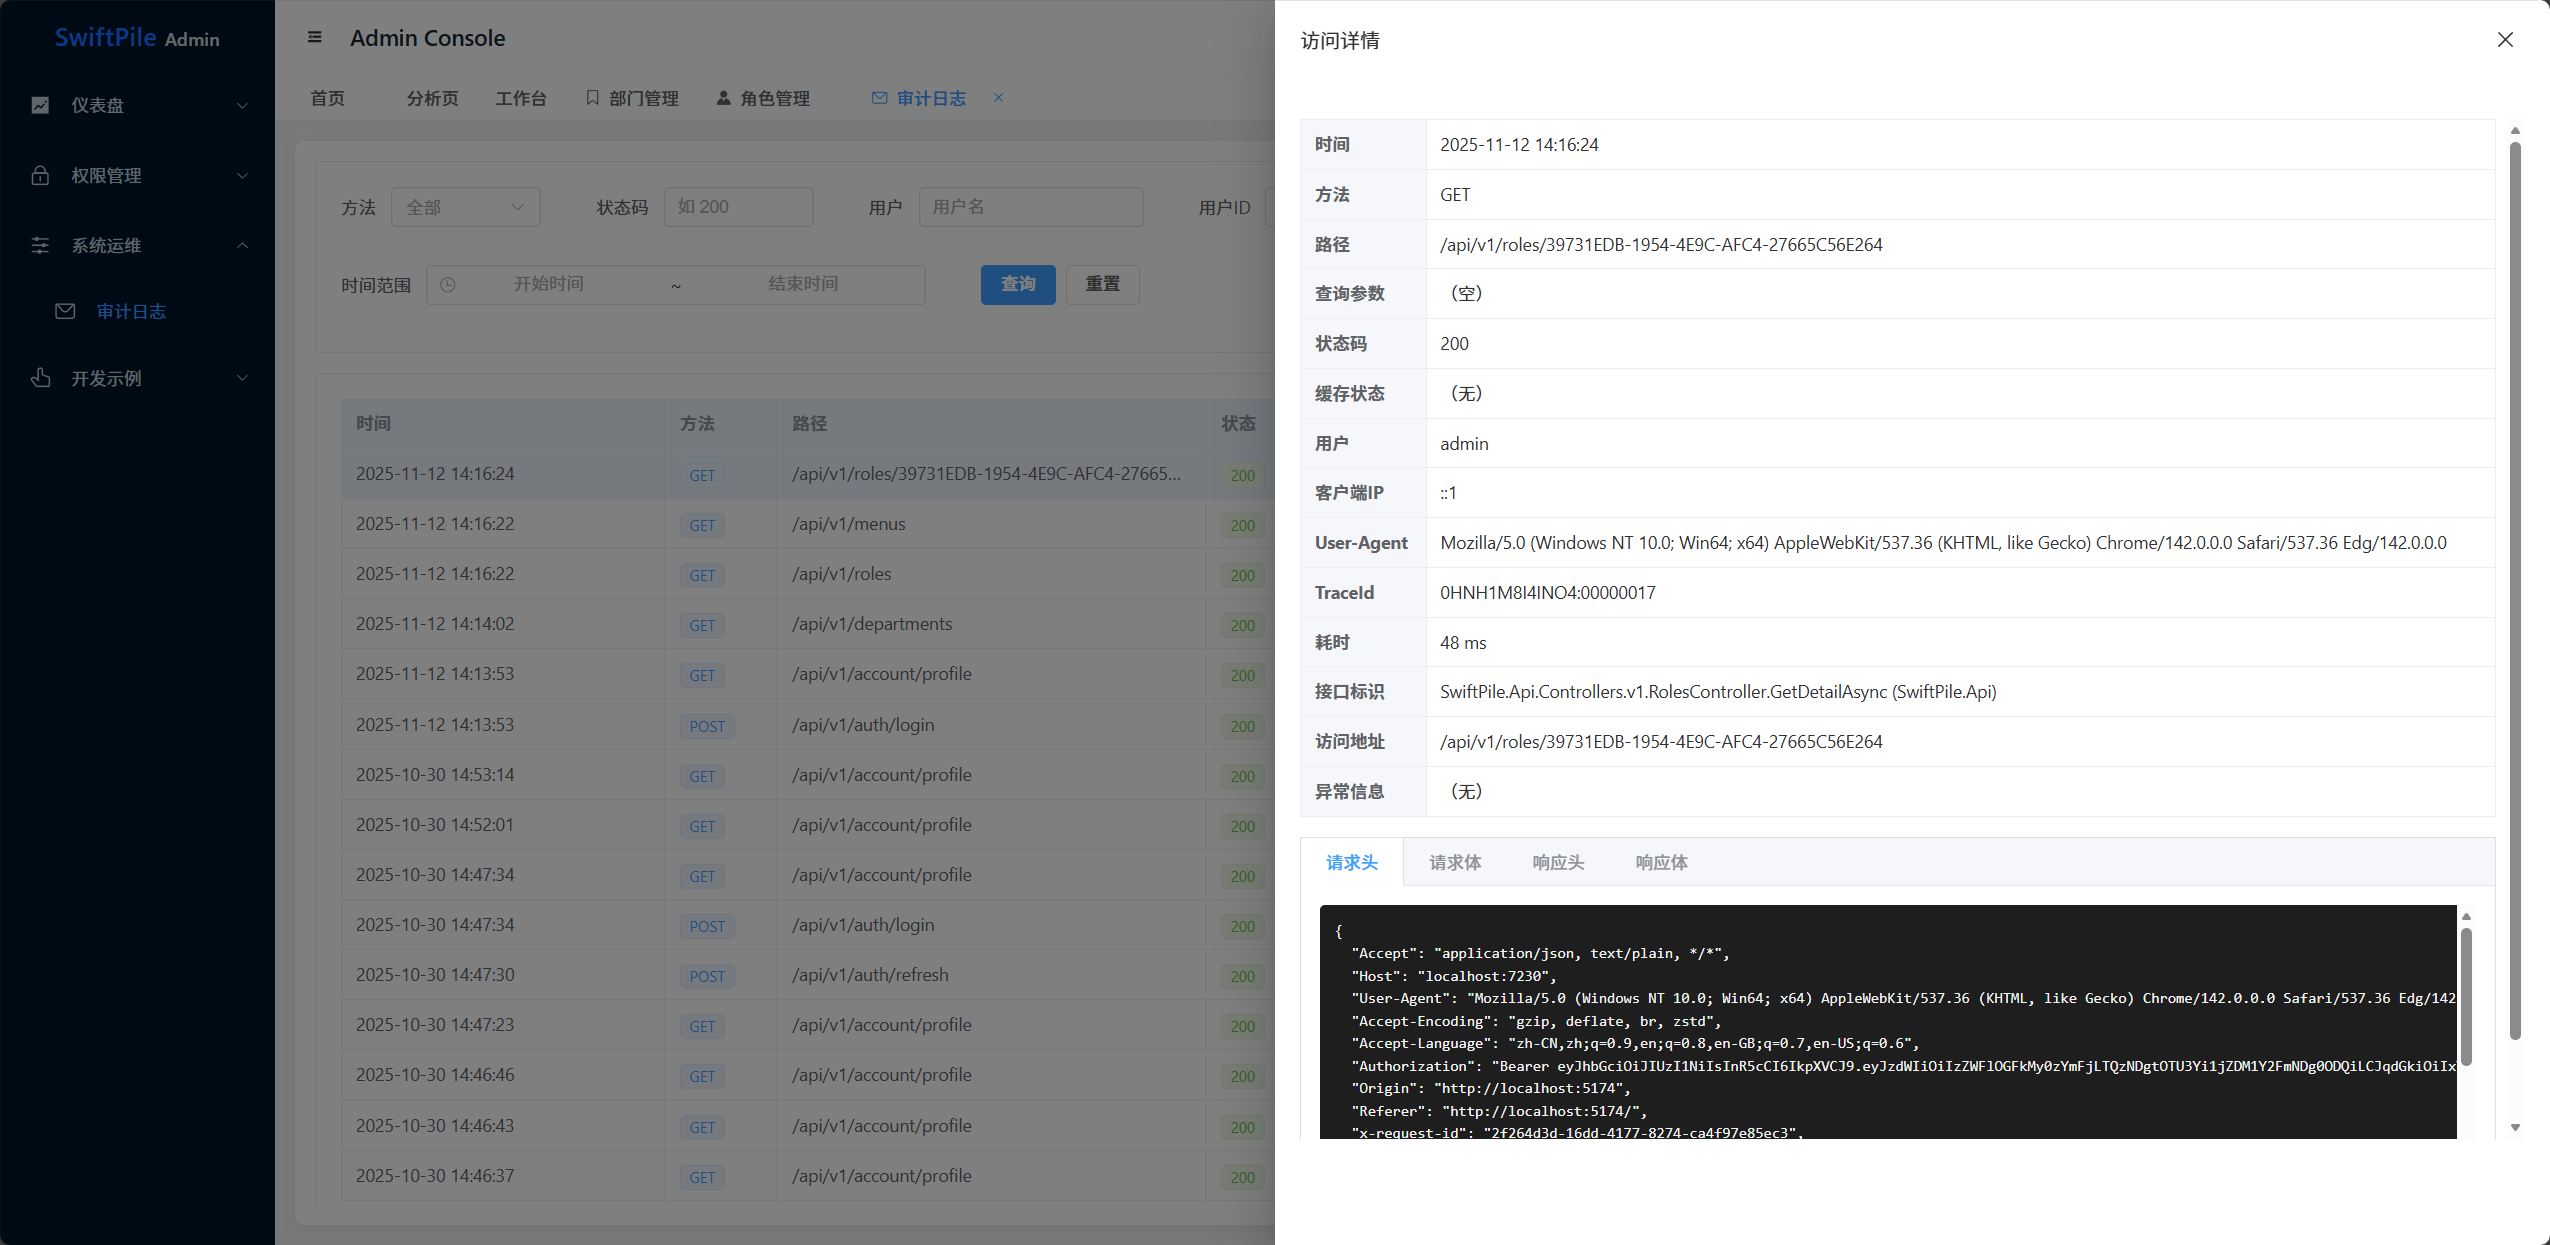Click the blue 查询 button
Image resolution: width=2550 pixels, height=1245 pixels.
pyautogui.click(x=1018, y=284)
